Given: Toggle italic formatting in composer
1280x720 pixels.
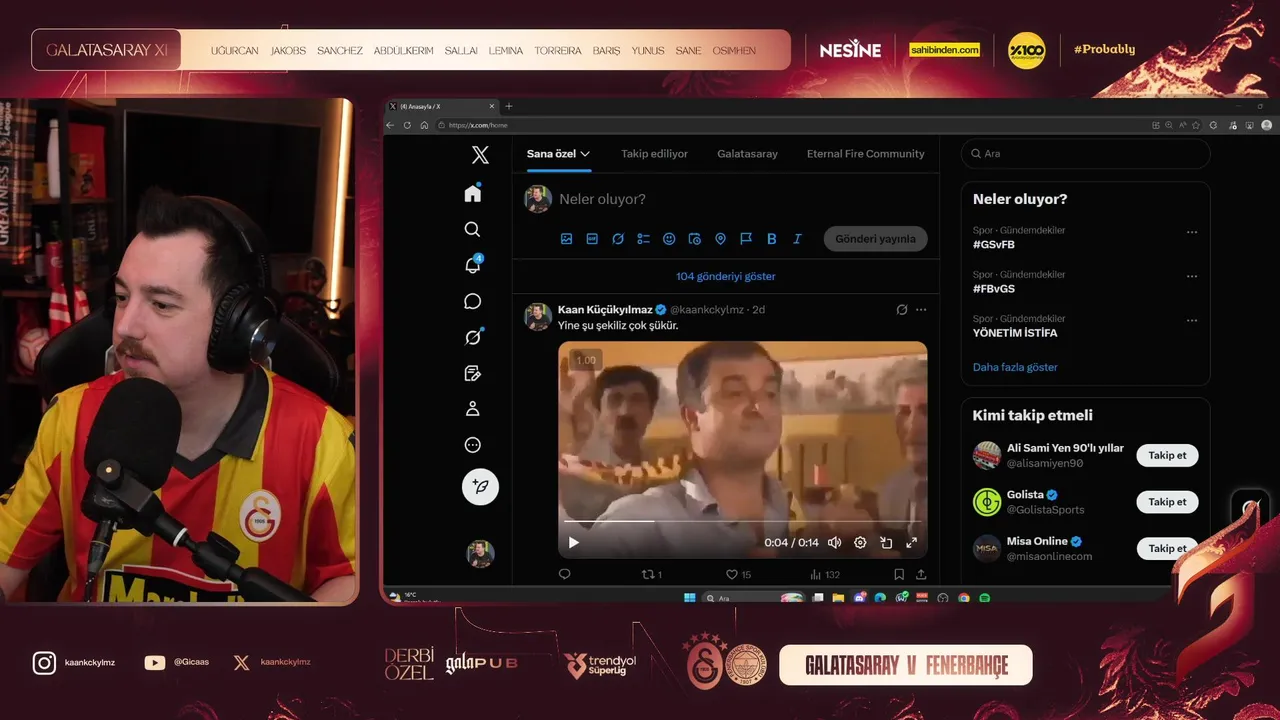Looking at the screenshot, I should 797,239.
